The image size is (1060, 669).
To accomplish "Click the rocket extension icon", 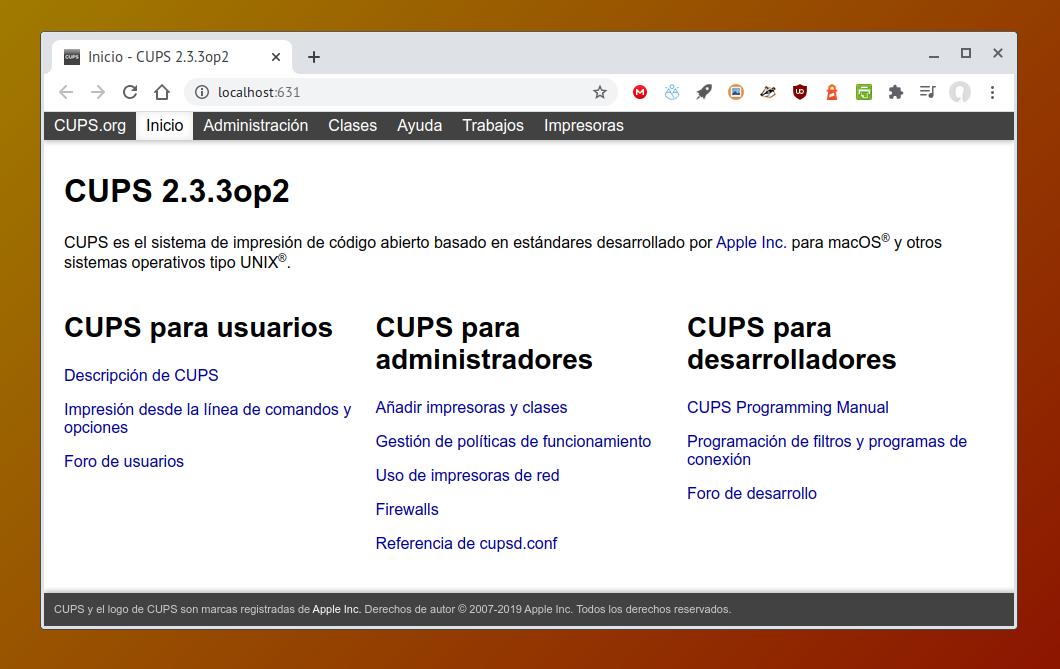I will [x=704, y=92].
